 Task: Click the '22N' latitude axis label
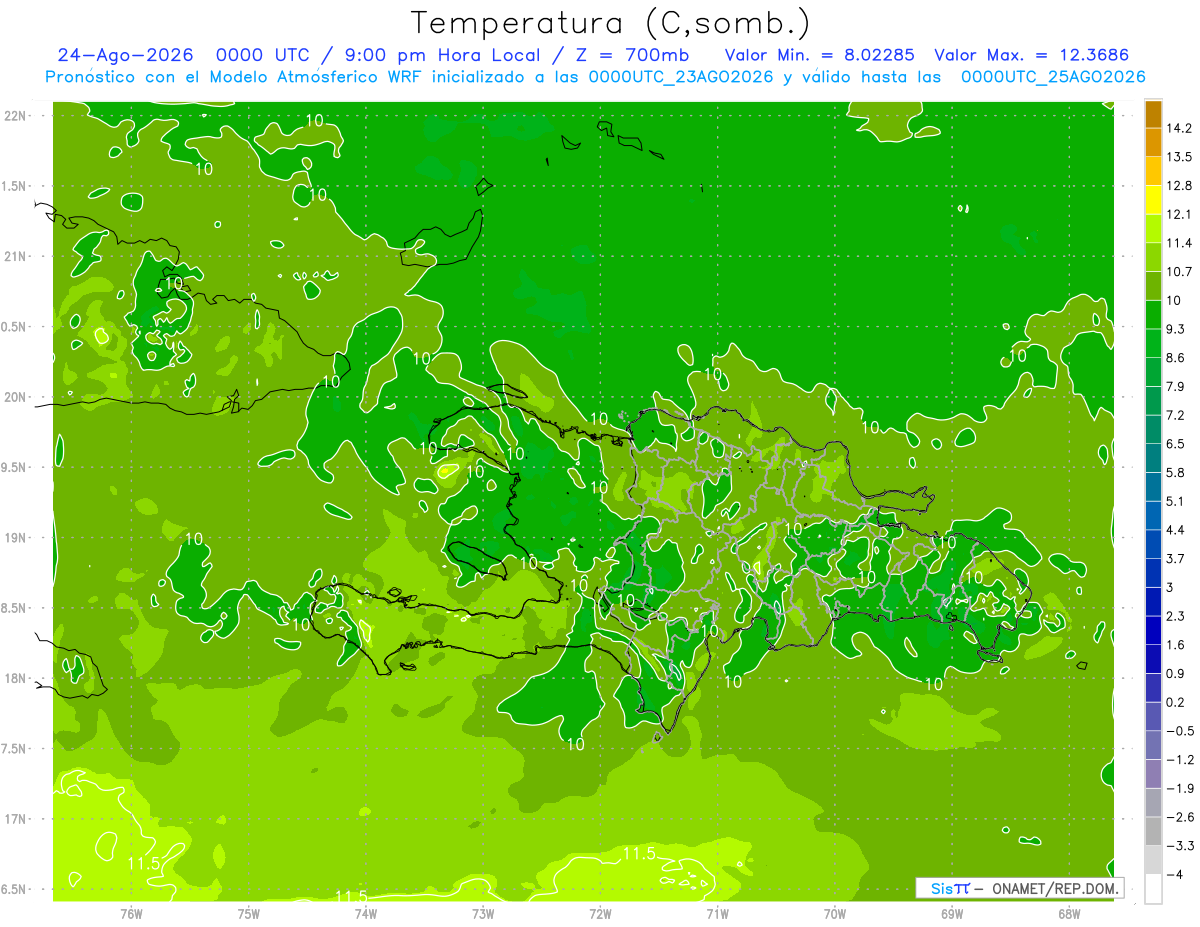17,116
